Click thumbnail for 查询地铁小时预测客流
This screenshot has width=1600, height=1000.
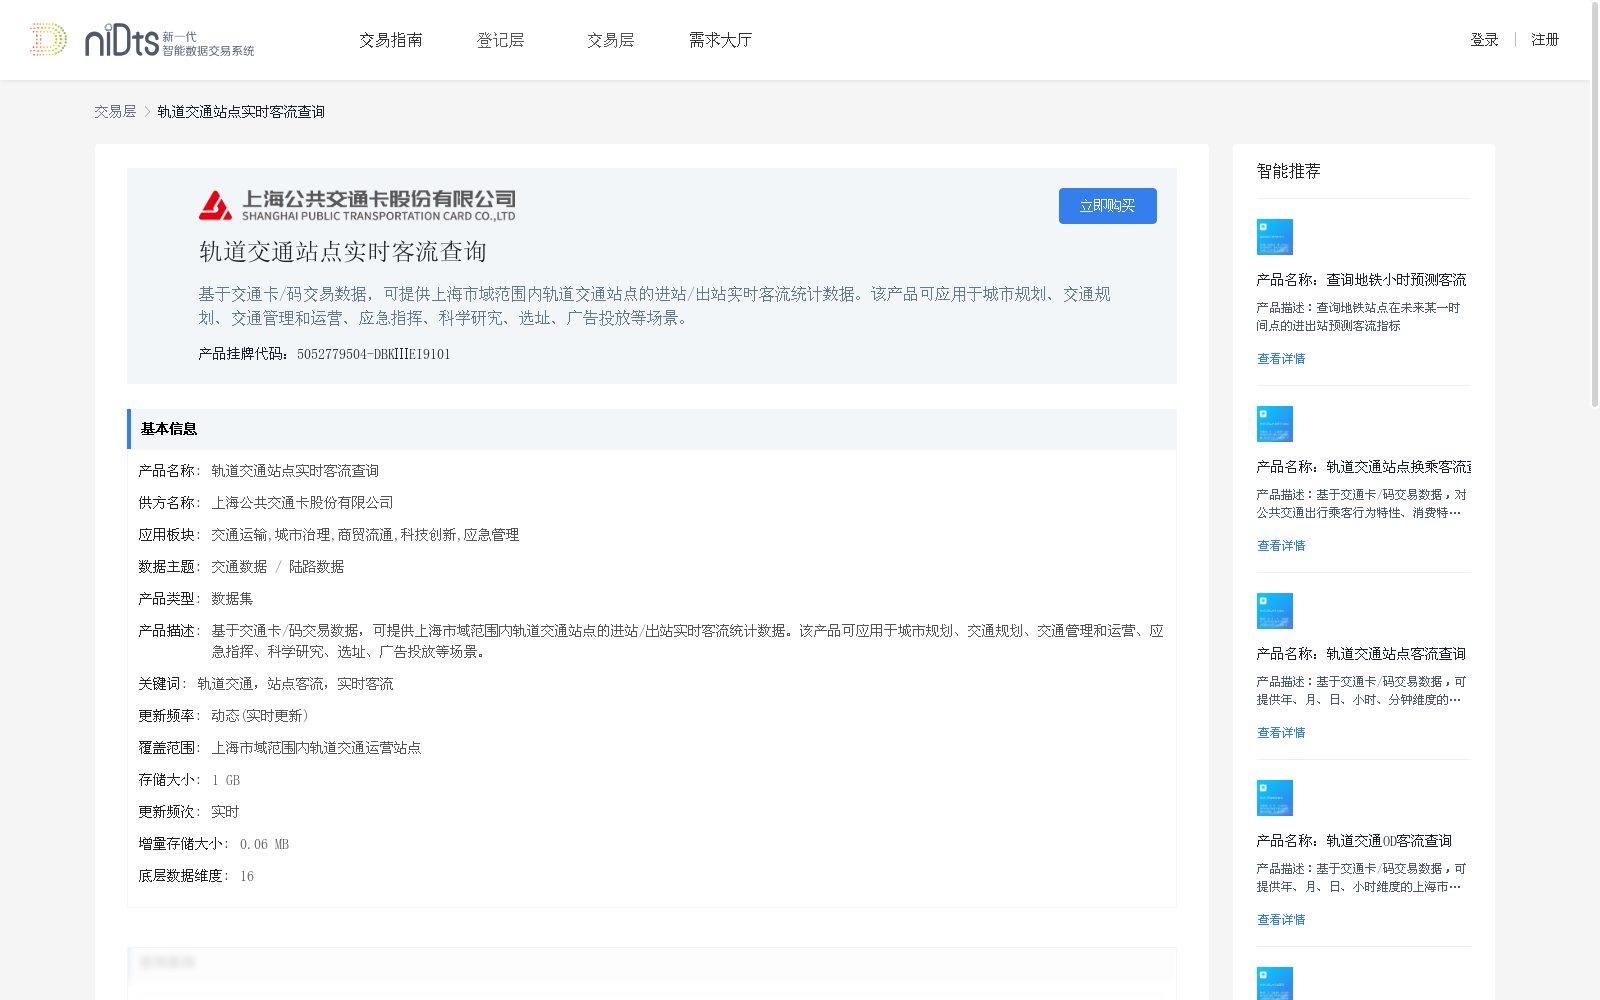(1275, 237)
